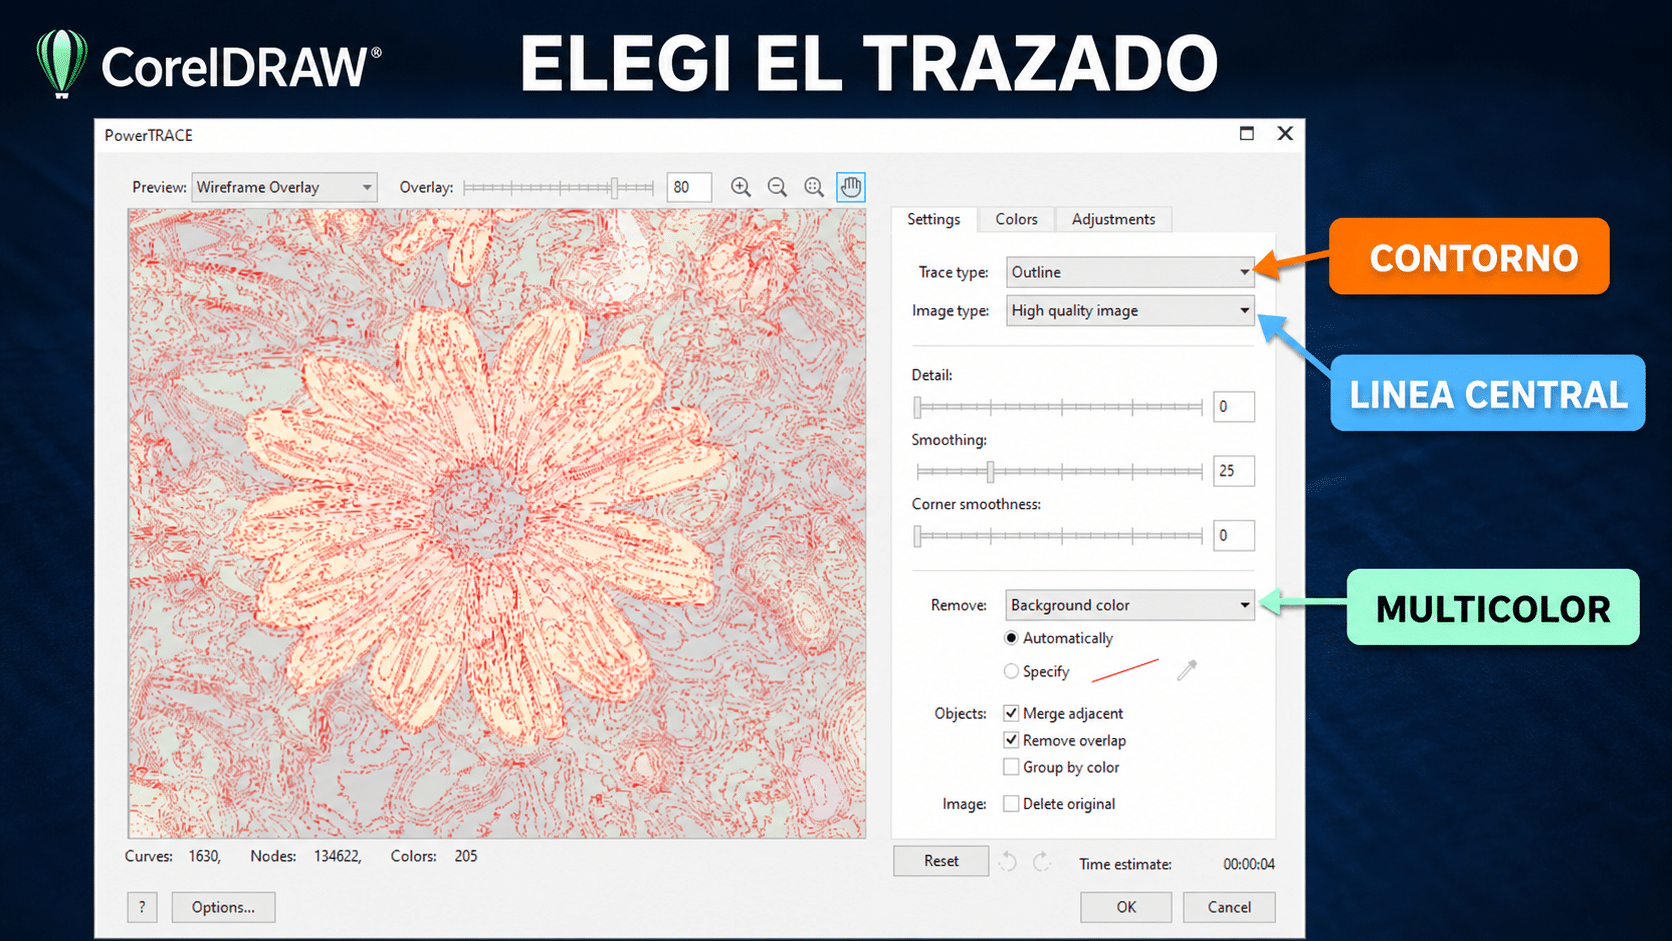Screen dimensions: 1672x941
Task: Click the Smoothing slider track
Action: (1059, 471)
